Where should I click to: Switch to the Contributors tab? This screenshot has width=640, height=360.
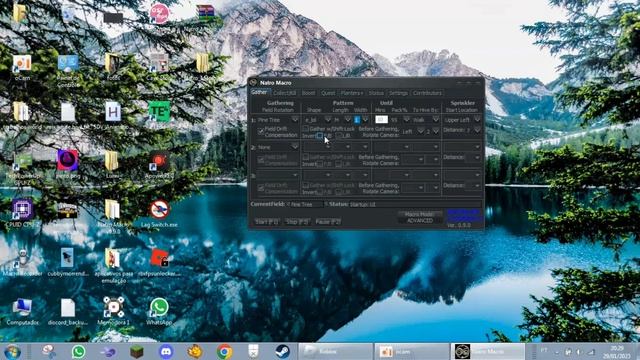coord(427,93)
